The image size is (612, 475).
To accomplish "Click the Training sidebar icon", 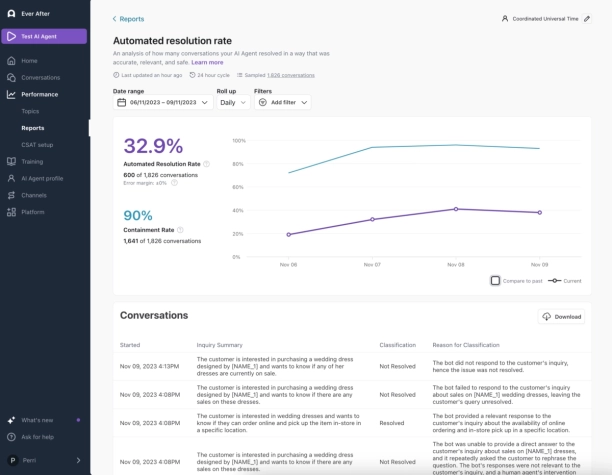I will (x=10, y=161).
